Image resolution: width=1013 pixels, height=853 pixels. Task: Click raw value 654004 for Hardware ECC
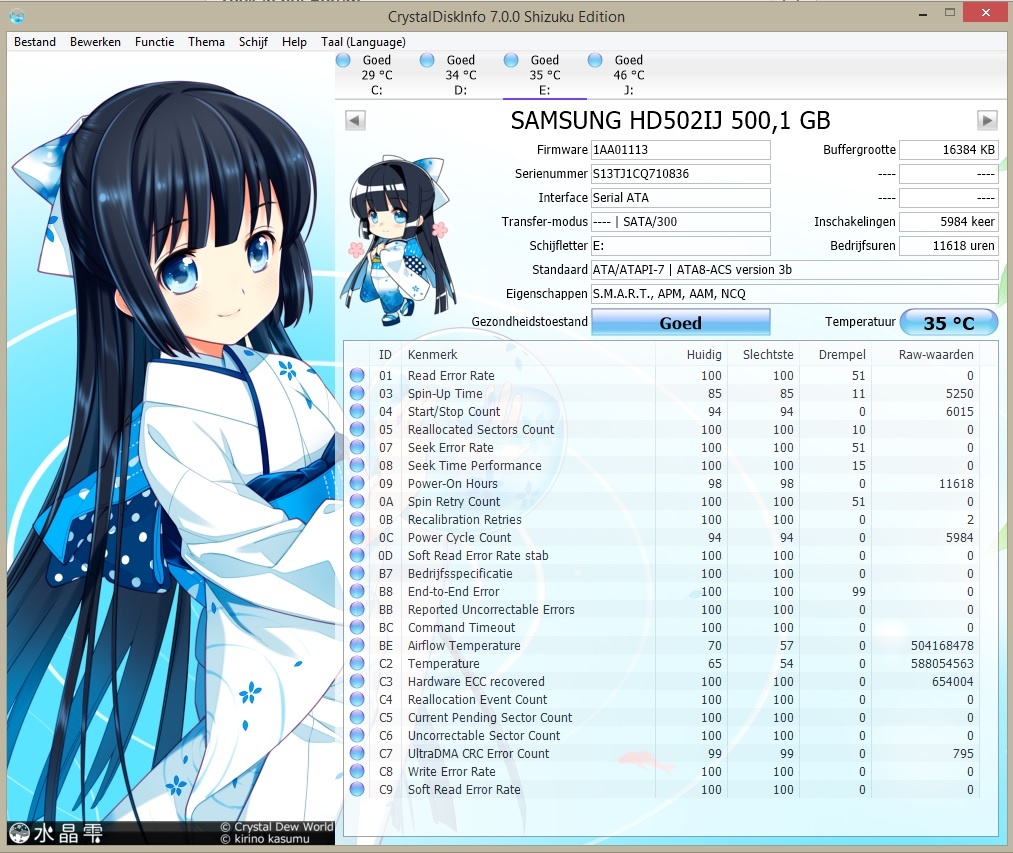952,682
